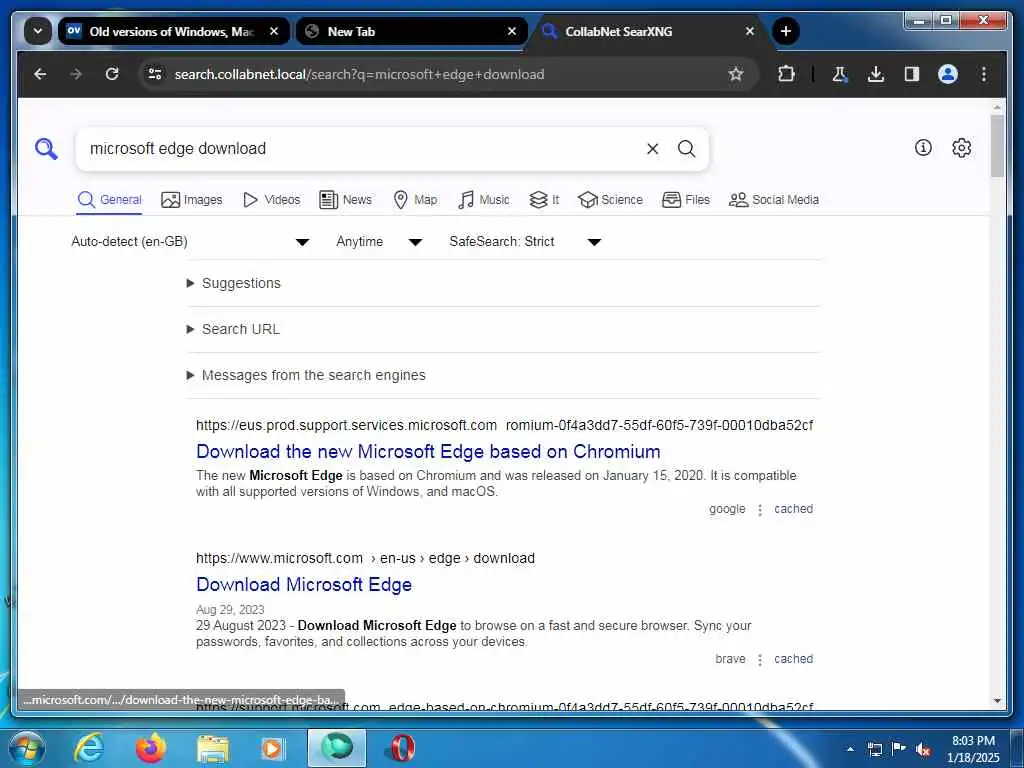This screenshot has width=1024, height=768.
Task: Bookmark this page with the star icon
Action: [x=736, y=74]
